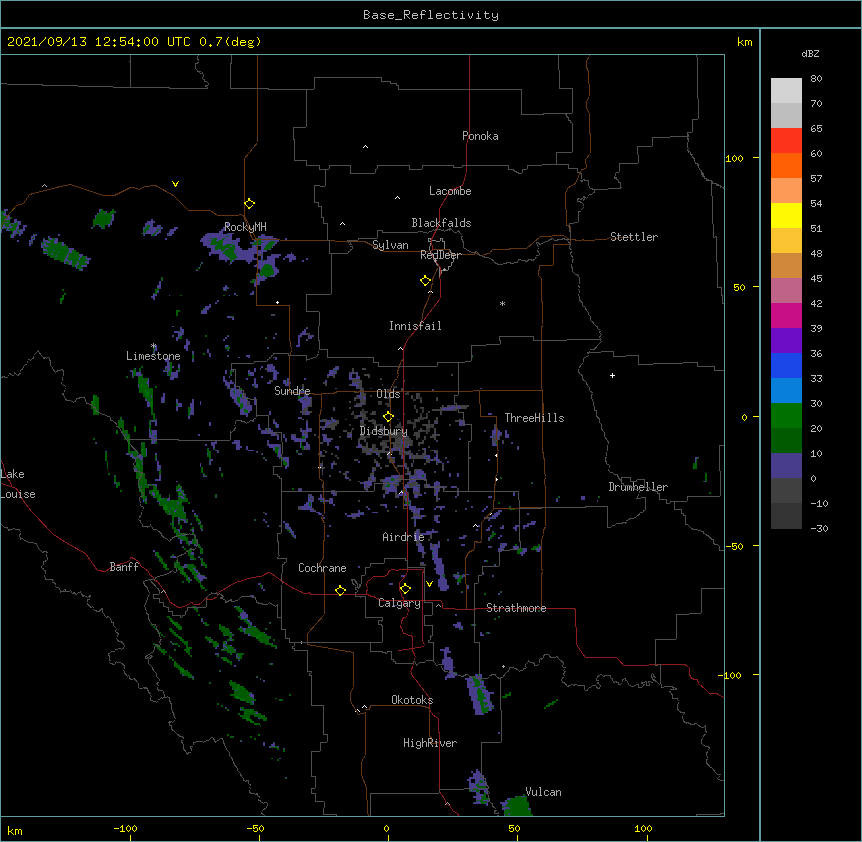Select the blue 36 dBZ legend color
The width and height of the screenshot is (862, 842).
[786, 365]
